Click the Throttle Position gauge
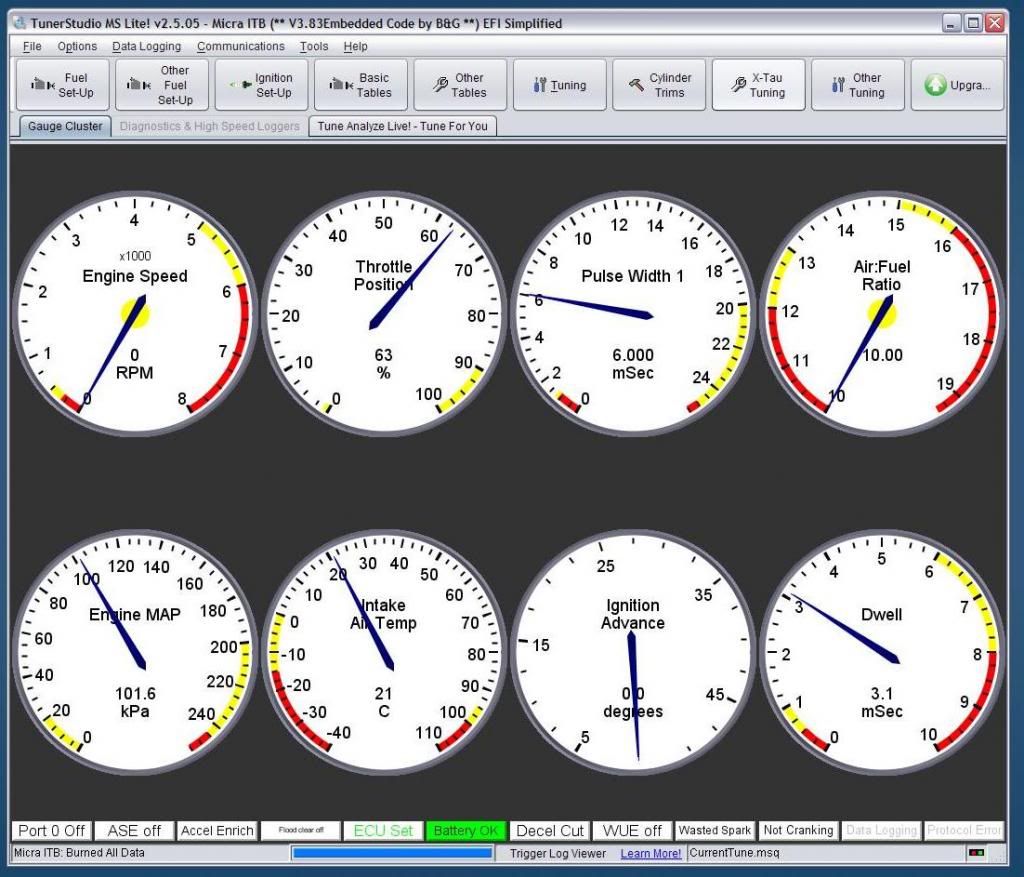1024x877 pixels. (x=383, y=313)
